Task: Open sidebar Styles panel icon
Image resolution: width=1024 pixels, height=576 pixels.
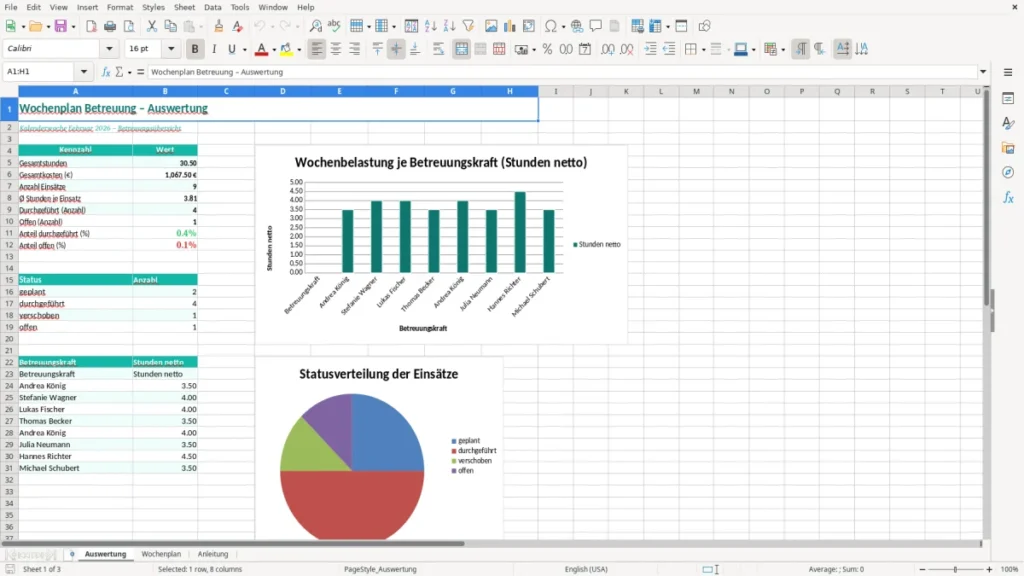Action: pos(1008,123)
